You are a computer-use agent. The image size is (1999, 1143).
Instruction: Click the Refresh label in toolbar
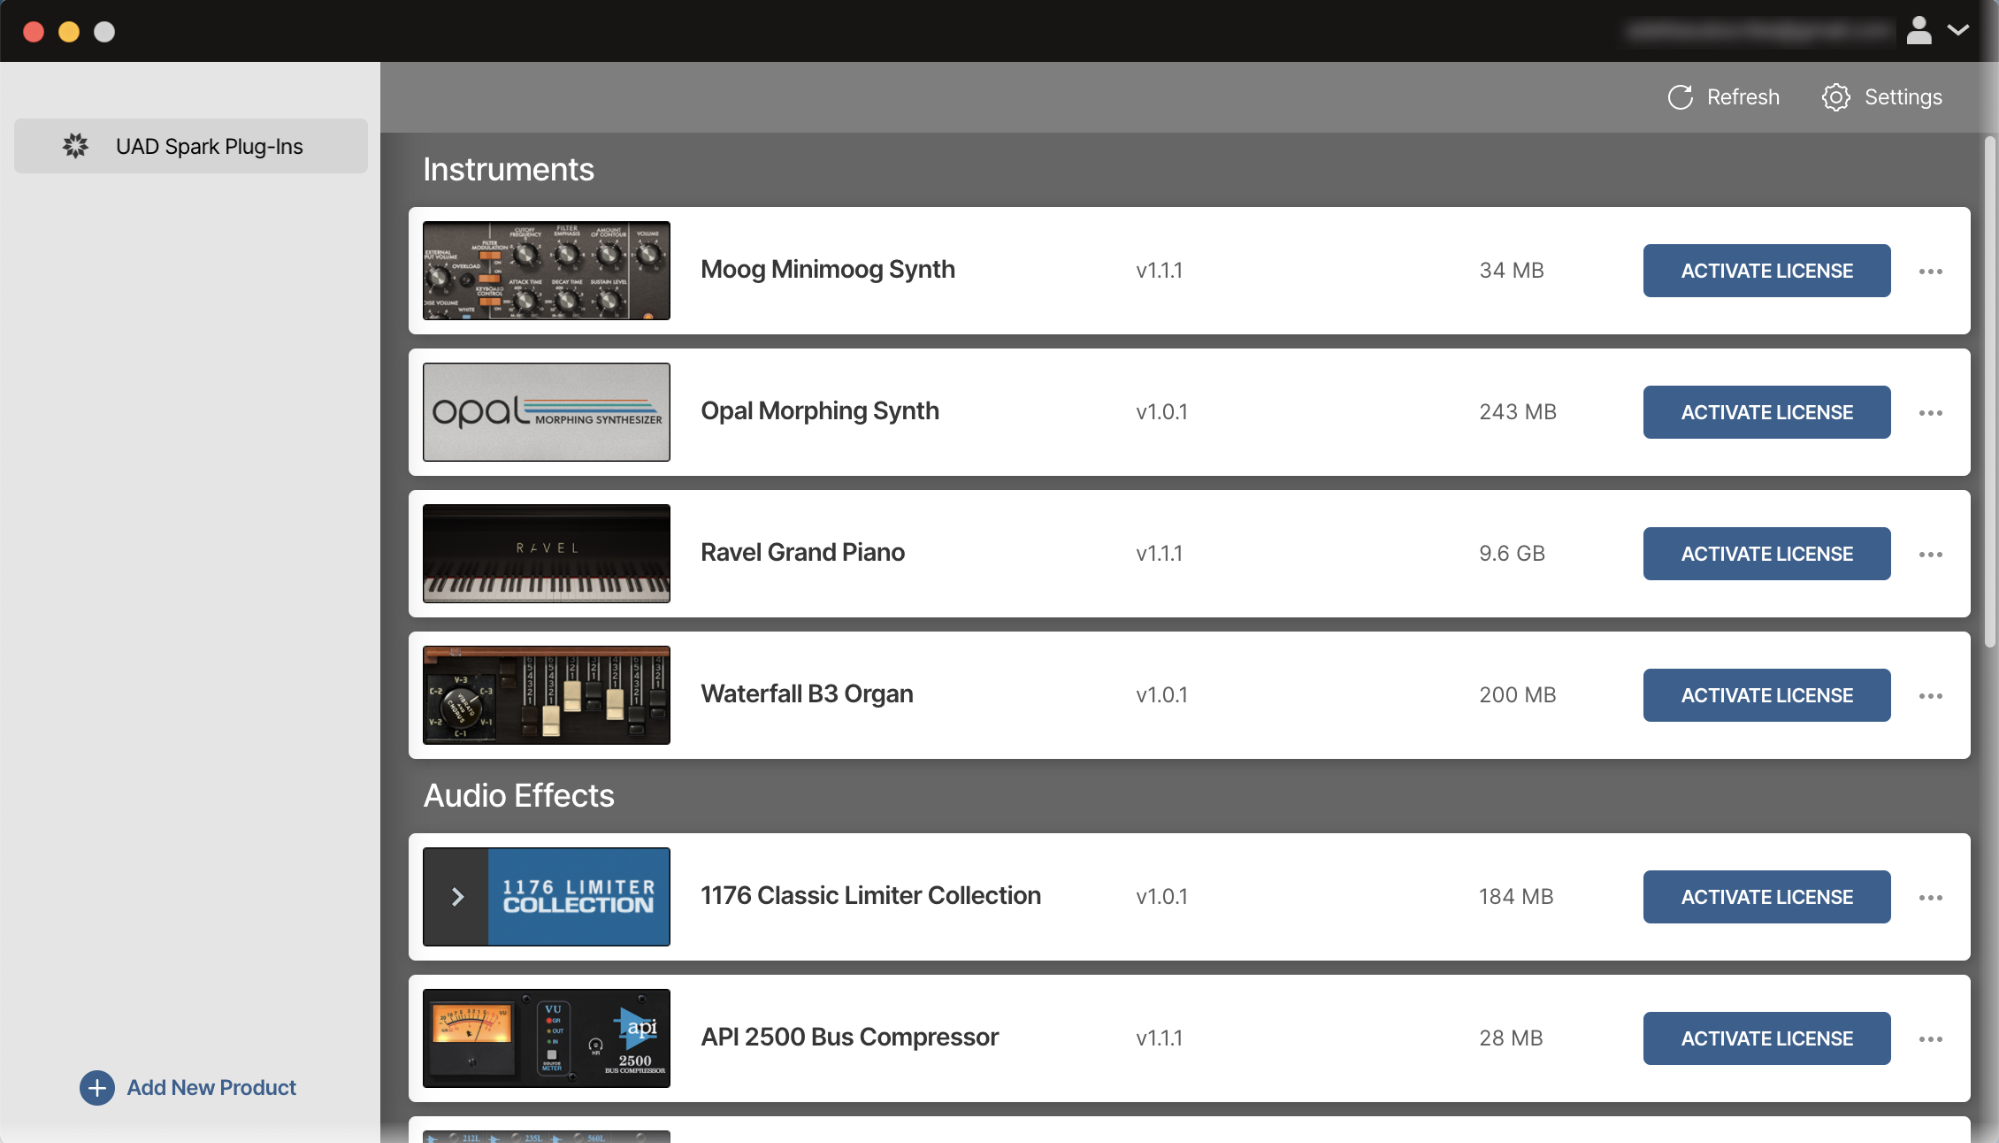tap(1743, 97)
